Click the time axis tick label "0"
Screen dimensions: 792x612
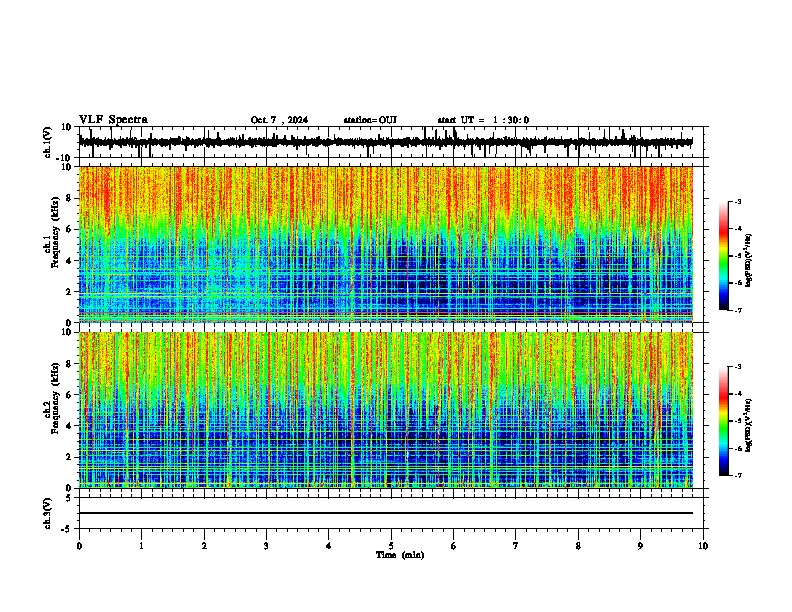[x=79, y=546]
